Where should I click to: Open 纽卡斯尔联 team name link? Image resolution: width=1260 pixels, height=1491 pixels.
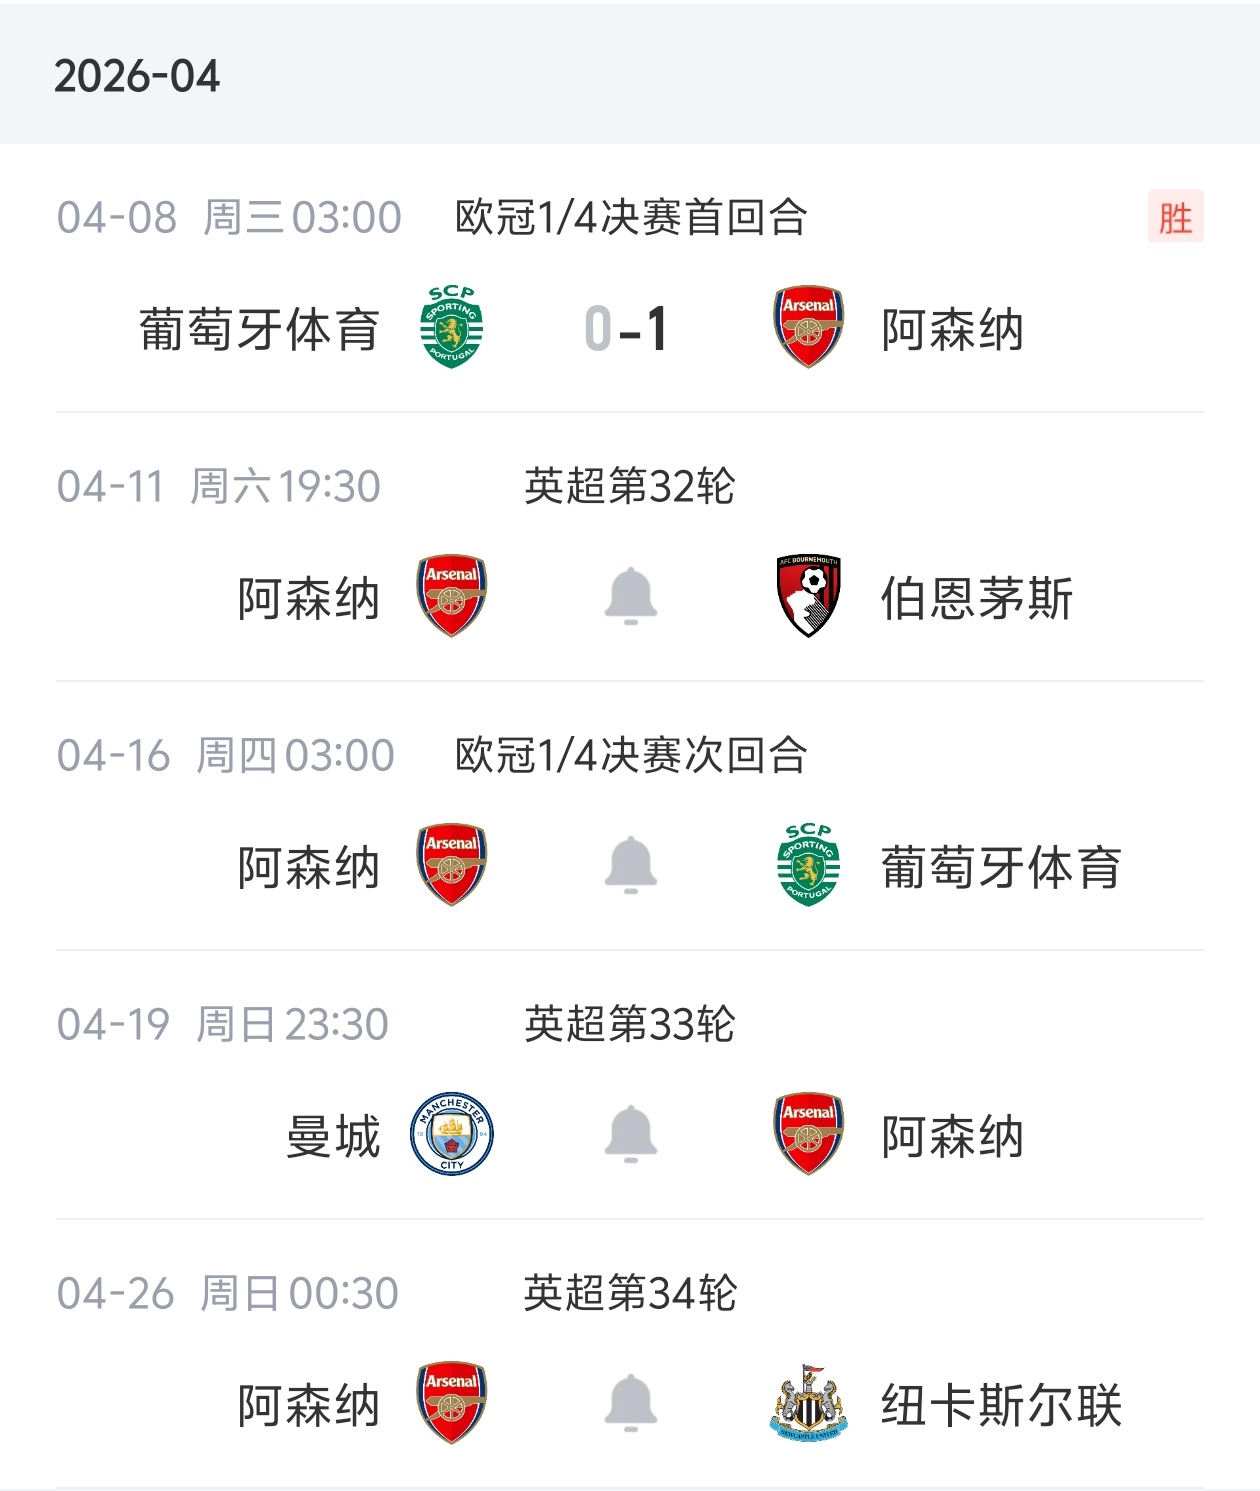pos(1001,1405)
